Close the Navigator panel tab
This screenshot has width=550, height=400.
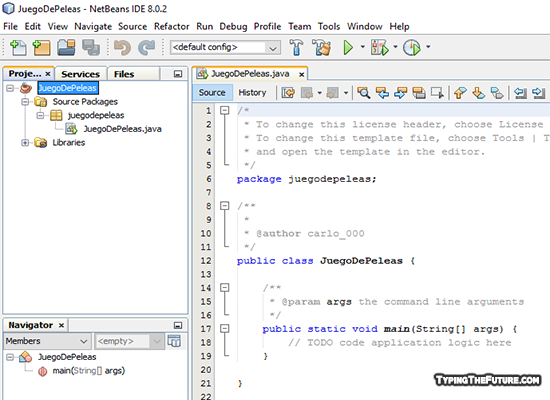(x=61, y=325)
